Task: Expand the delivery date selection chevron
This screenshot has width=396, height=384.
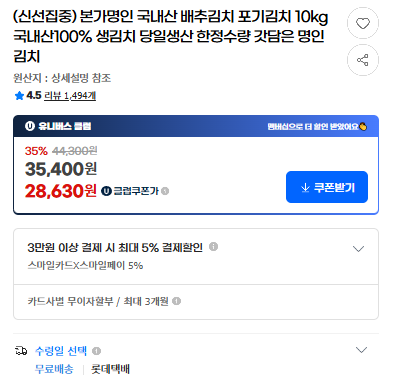Action: click(361, 350)
